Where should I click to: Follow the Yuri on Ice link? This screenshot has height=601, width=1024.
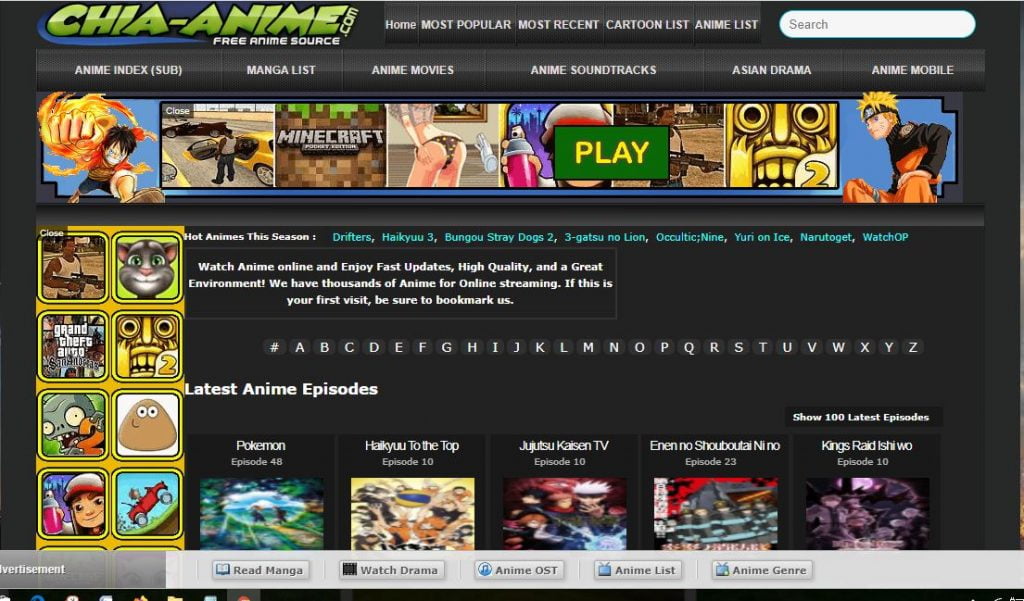tap(761, 237)
